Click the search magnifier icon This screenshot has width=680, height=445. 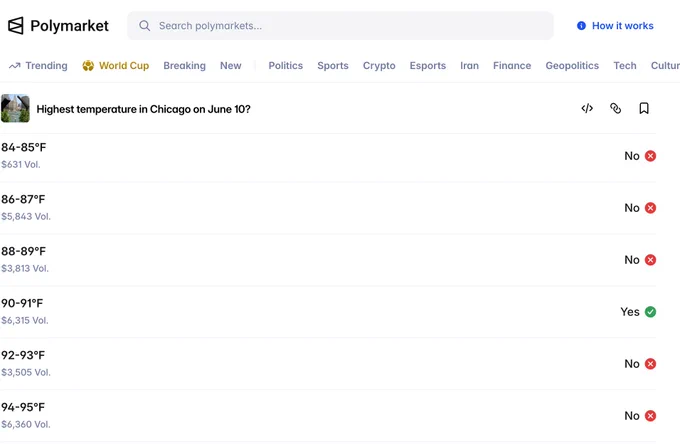coord(145,26)
